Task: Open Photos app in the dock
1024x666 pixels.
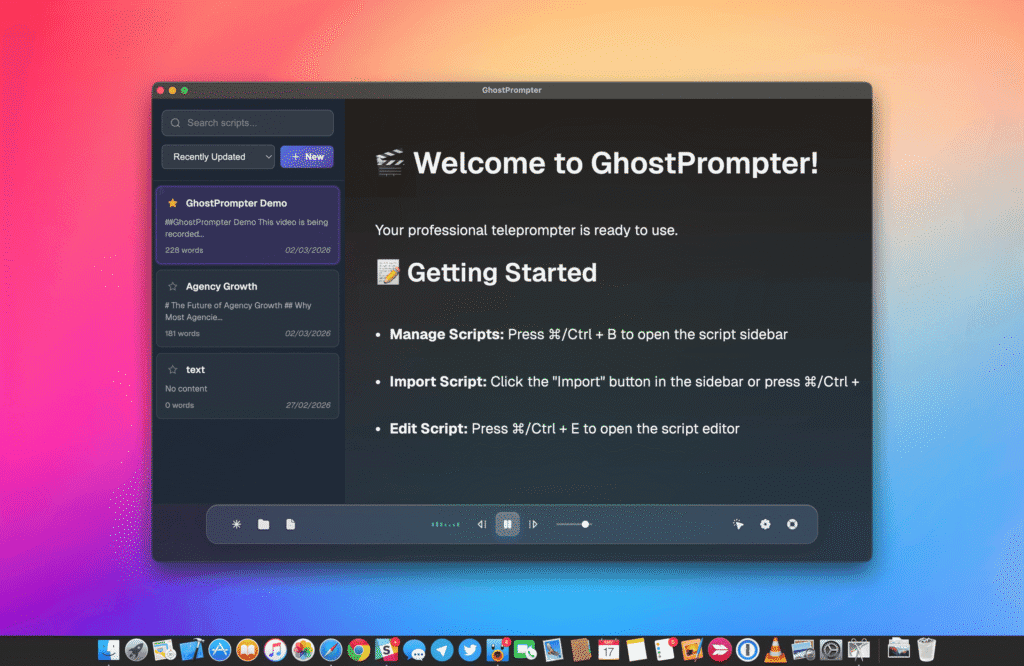Action: pyautogui.click(x=303, y=650)
